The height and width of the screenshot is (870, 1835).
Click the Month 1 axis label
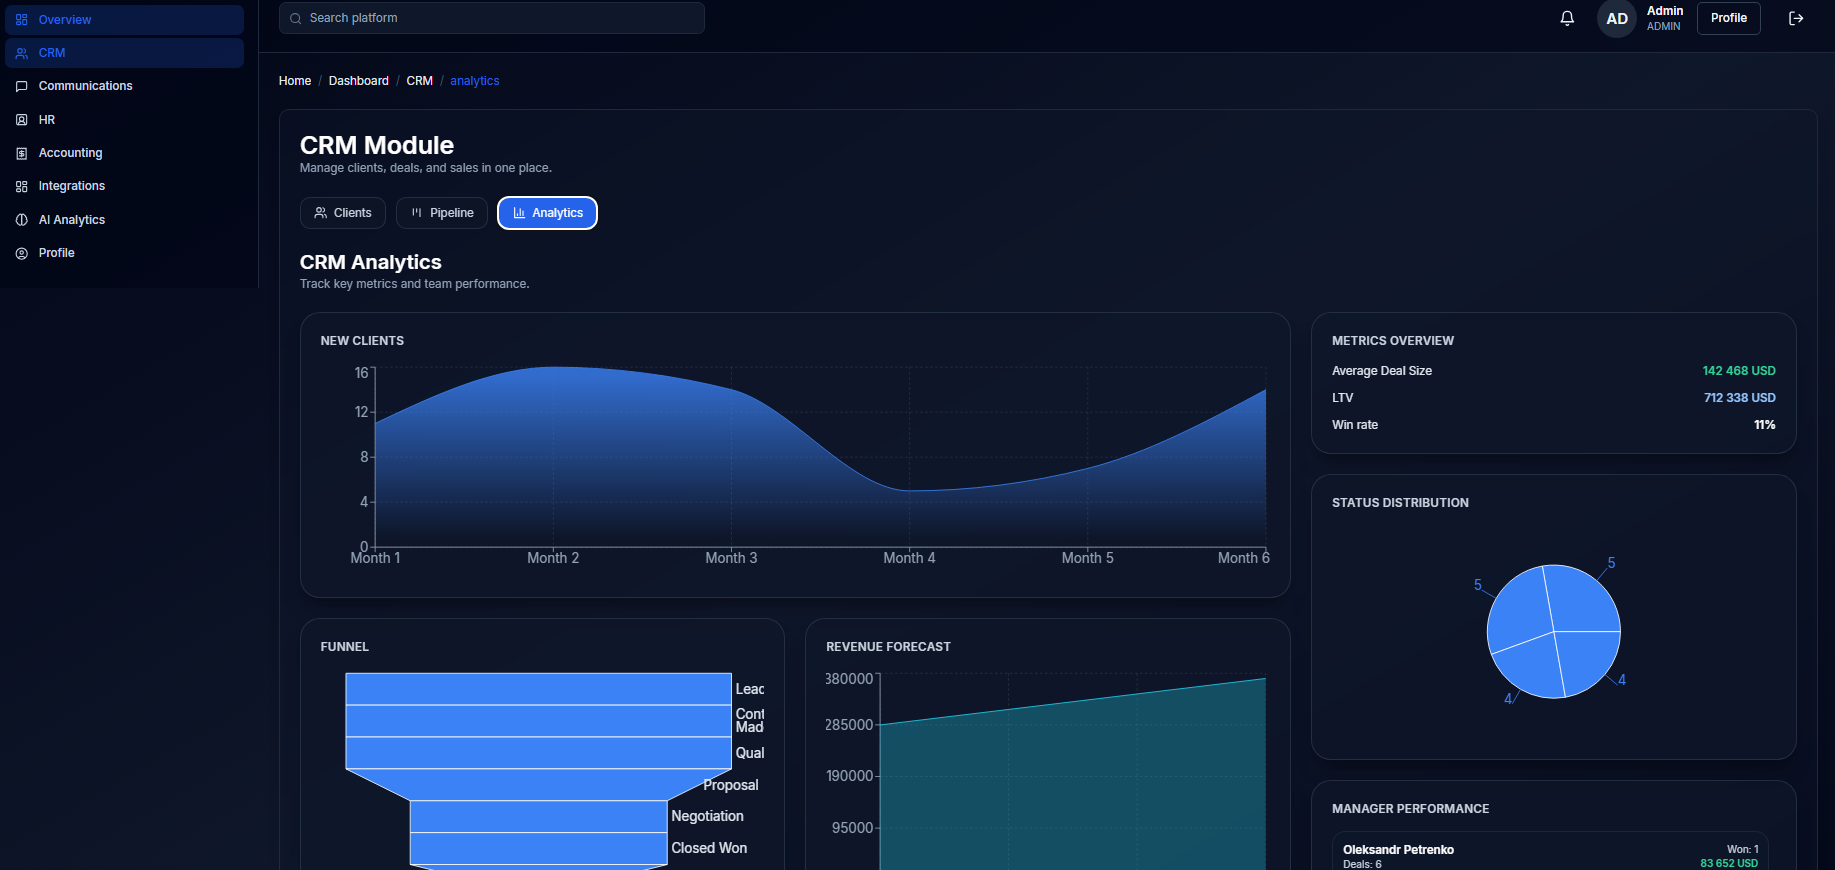[375, 558]
